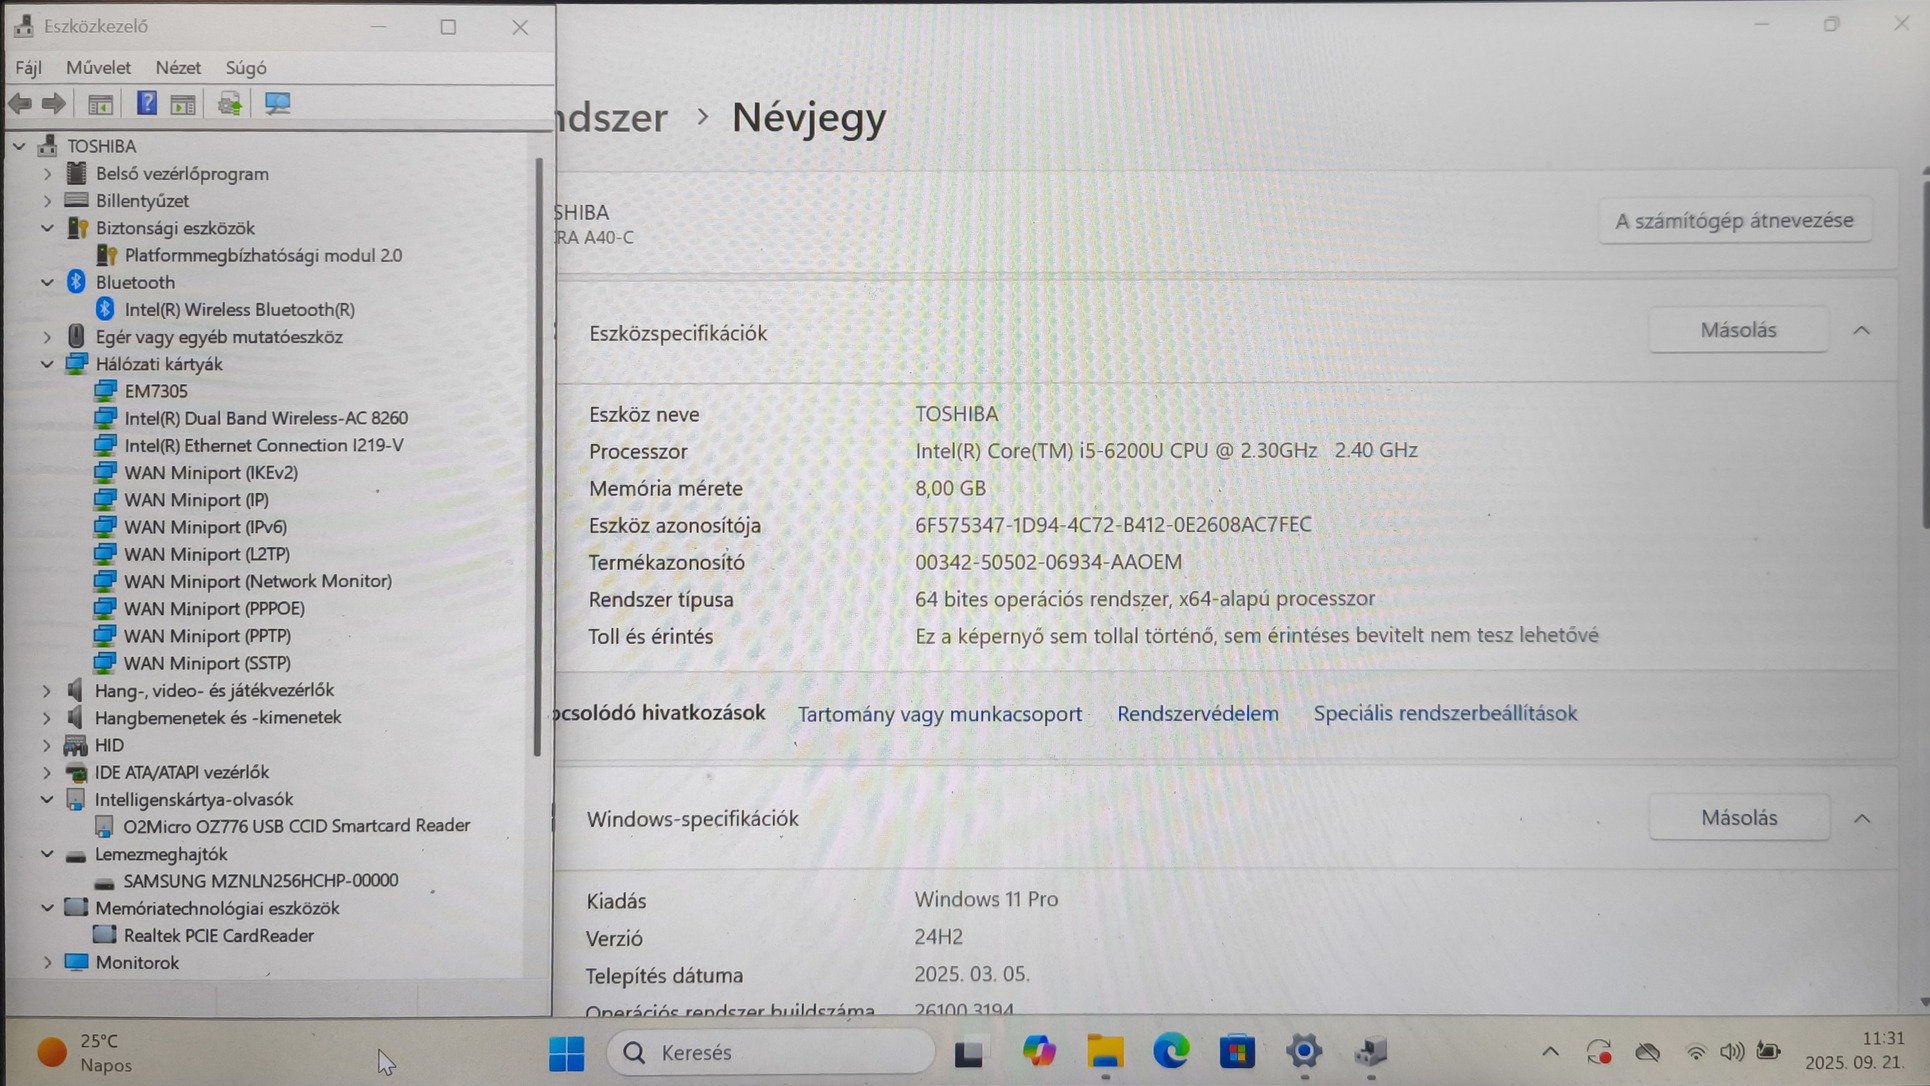Open Microsoft Store from the taskbar
This screenshot has width=1930, height=1086.
(x=1237, y=1051)
